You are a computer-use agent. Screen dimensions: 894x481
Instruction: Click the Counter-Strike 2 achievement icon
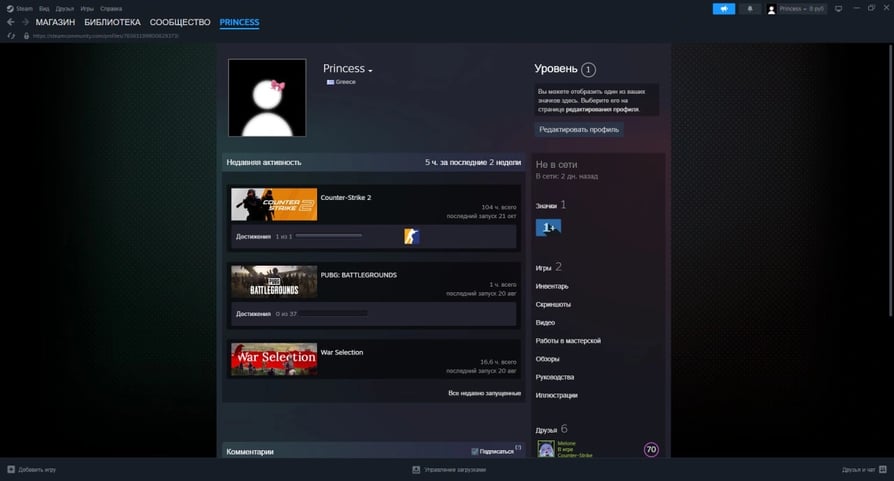[x=411, y=236]
